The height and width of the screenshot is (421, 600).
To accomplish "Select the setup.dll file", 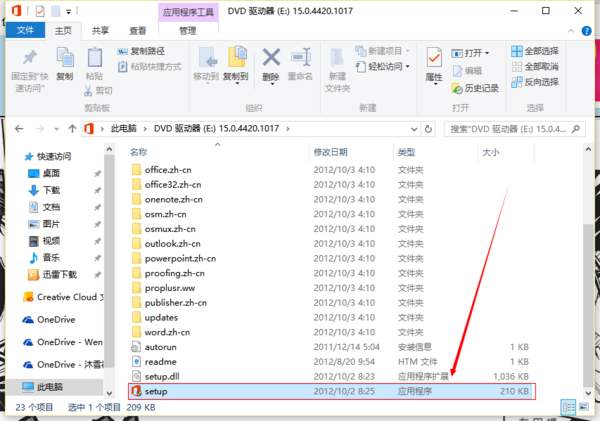I will pyautogui.click(x=162, y=377).
